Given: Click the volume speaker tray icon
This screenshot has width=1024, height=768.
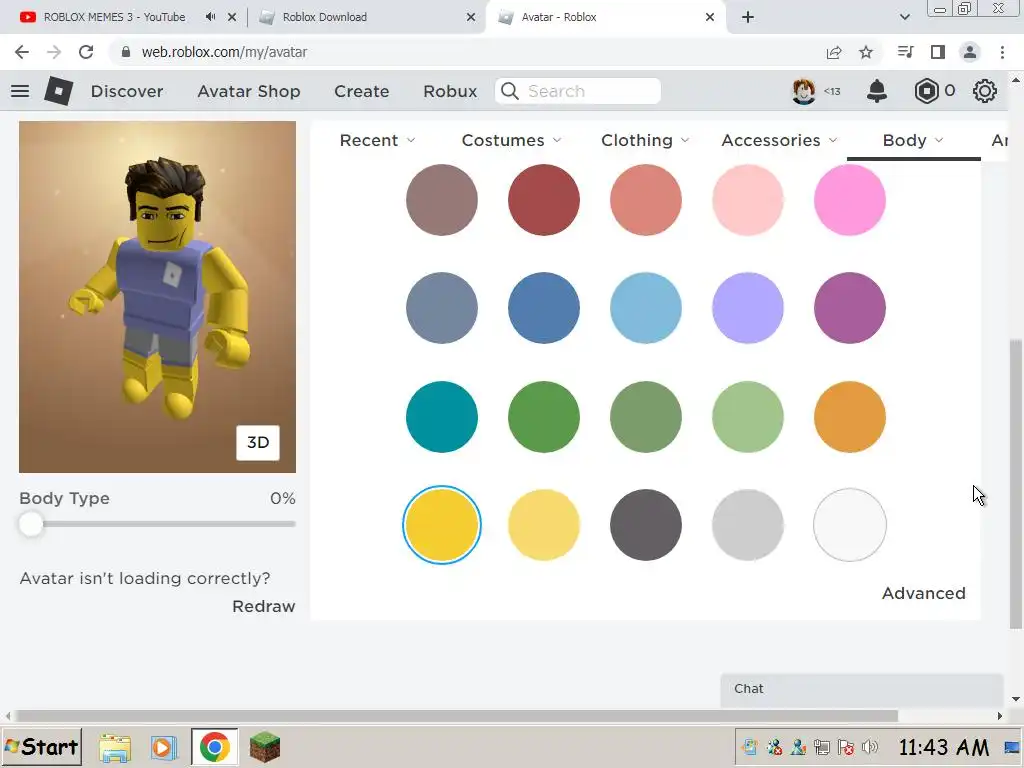Looking at the screenshot, I should (x=870, y=747).
